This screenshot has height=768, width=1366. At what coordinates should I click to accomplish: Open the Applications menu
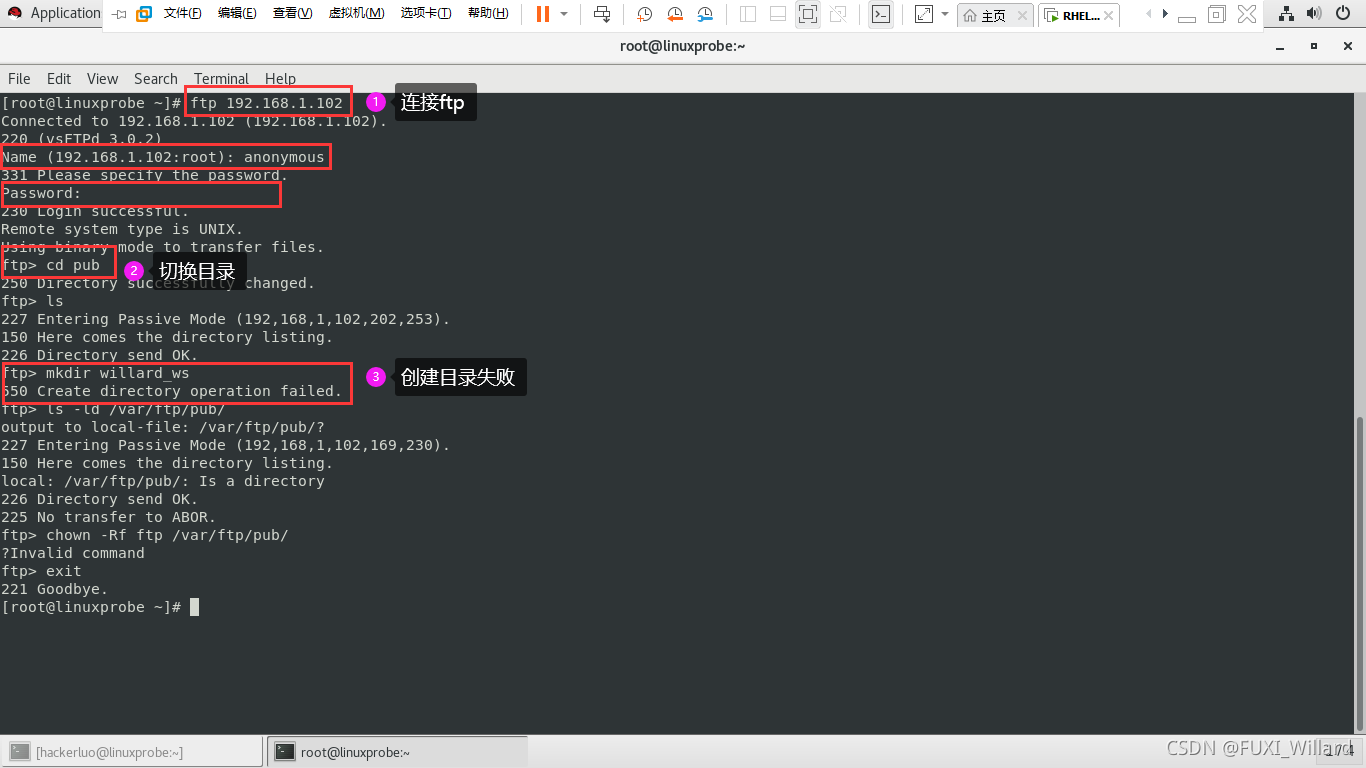click(x=54, y=13)
